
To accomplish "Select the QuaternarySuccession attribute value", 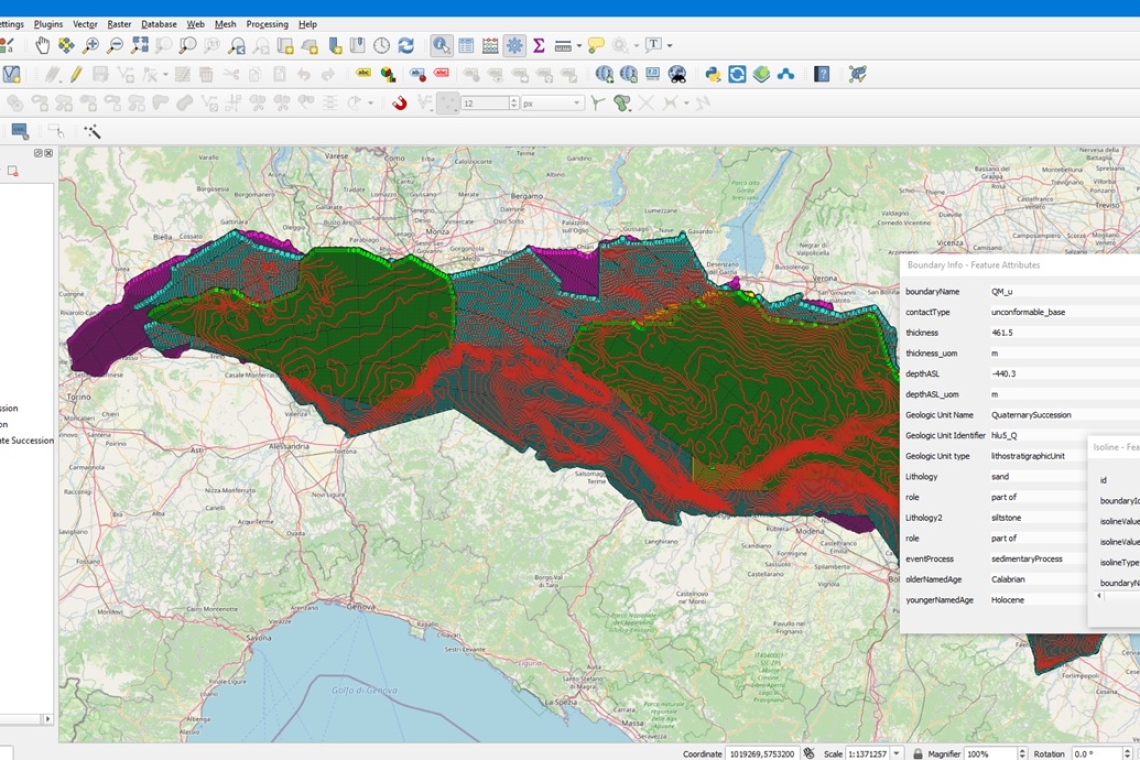I will 1031,415.
